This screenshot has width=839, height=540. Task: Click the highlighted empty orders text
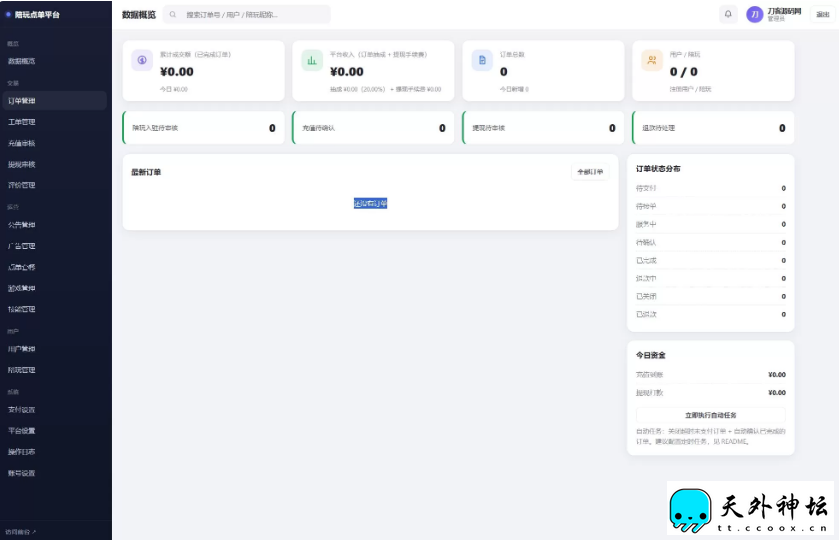click(x=370, y=203)
